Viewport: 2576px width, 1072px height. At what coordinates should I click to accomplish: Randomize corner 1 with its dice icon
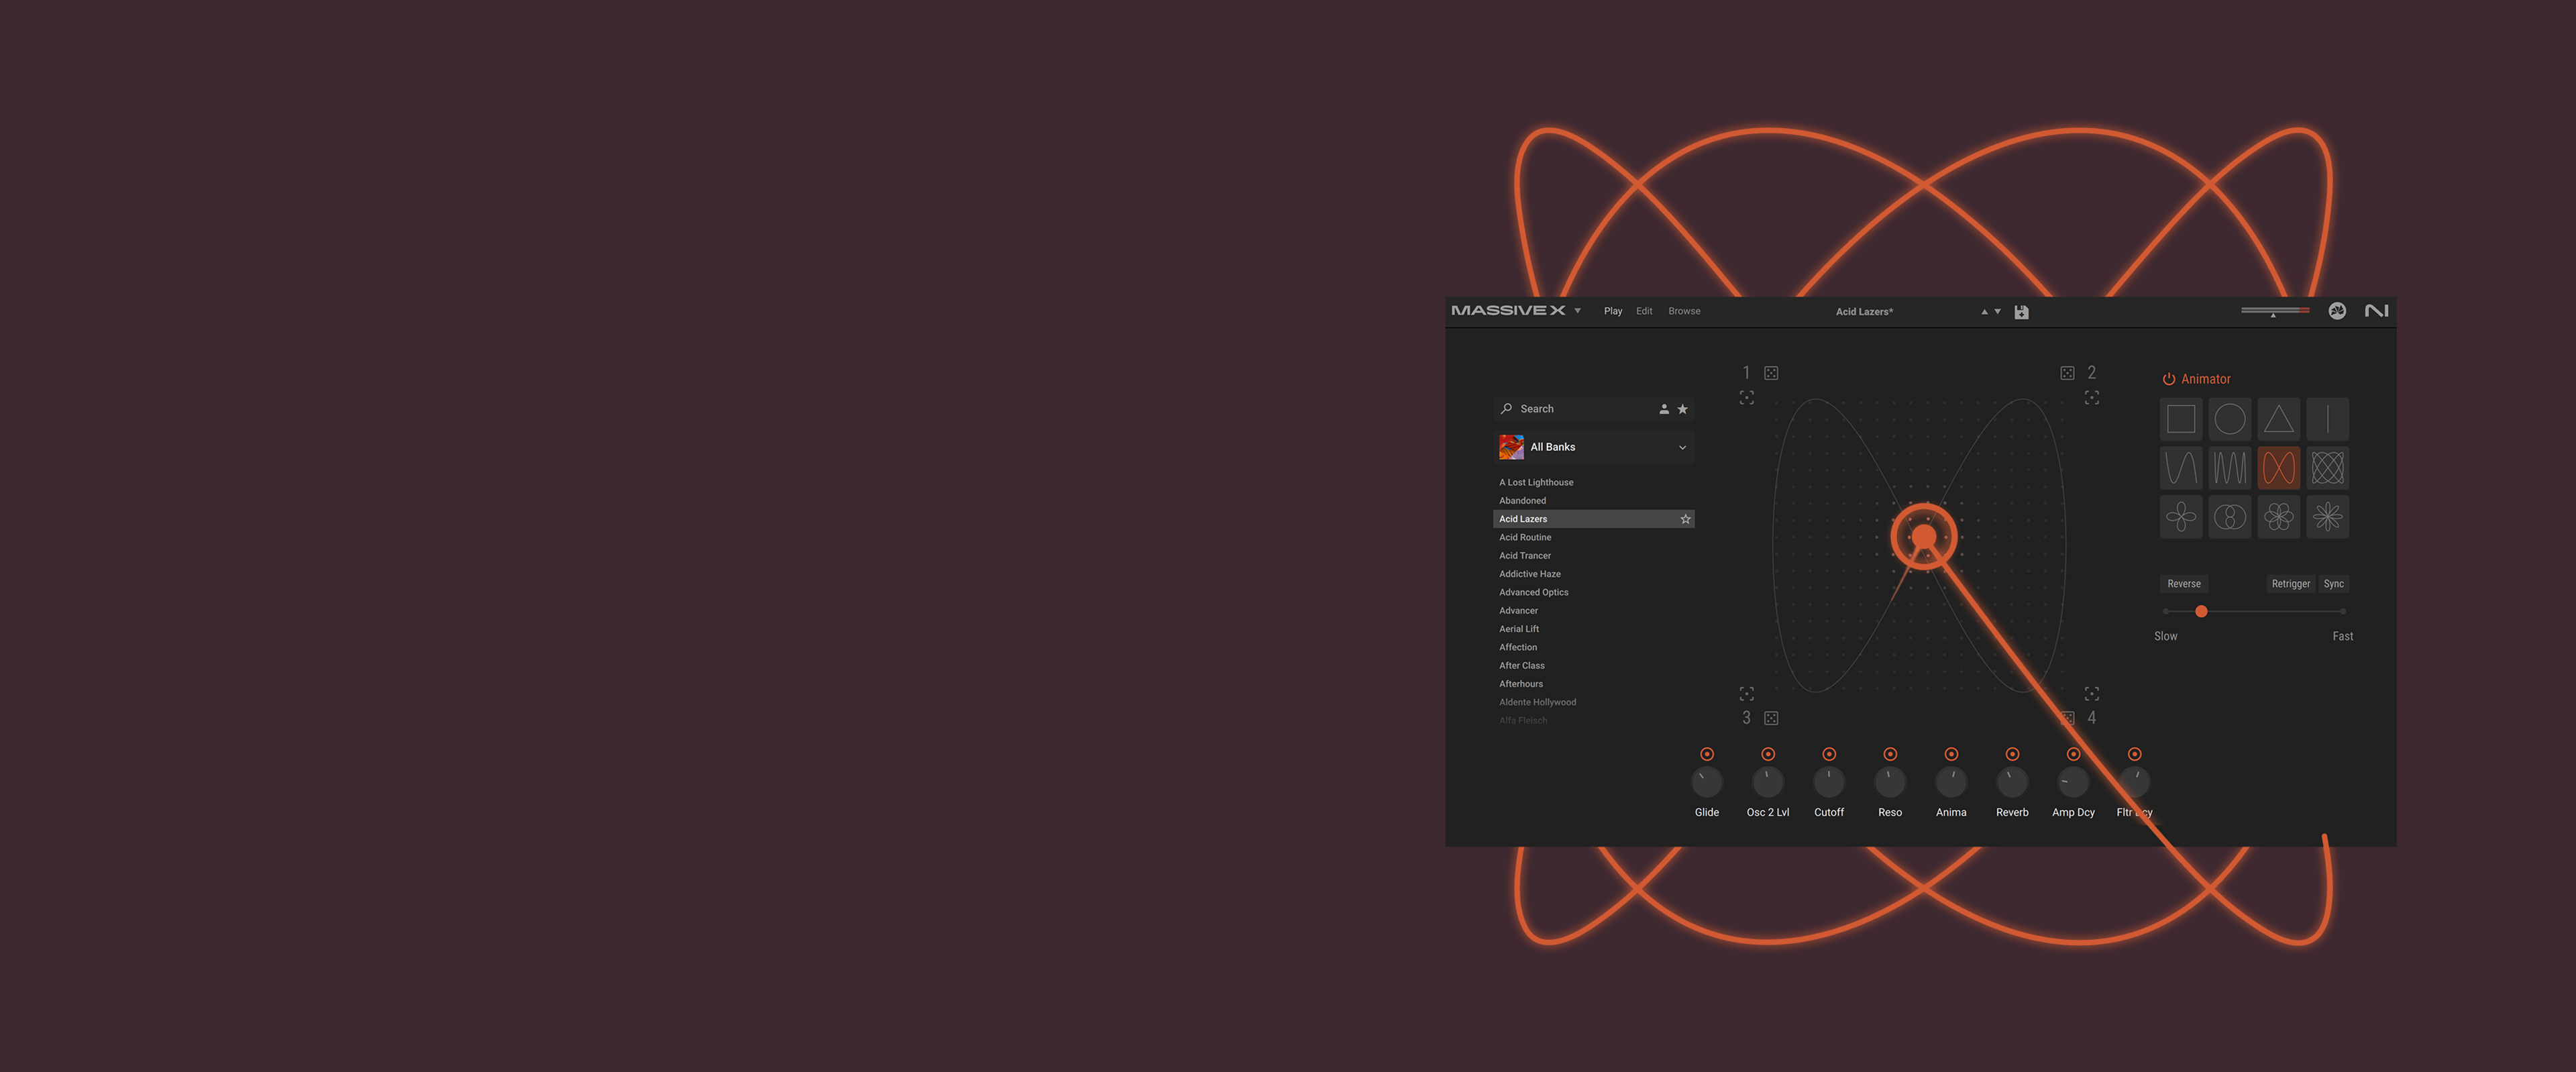coord(1771,373)
